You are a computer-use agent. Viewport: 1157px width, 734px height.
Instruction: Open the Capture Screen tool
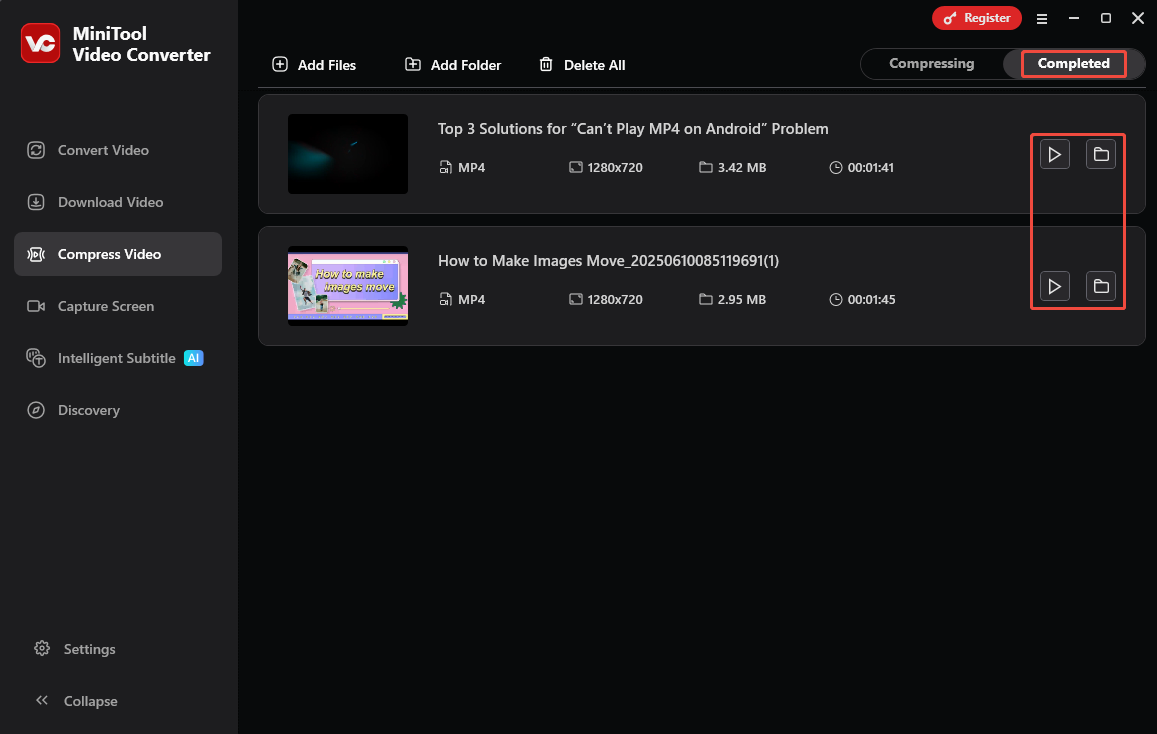coord(104,306)
